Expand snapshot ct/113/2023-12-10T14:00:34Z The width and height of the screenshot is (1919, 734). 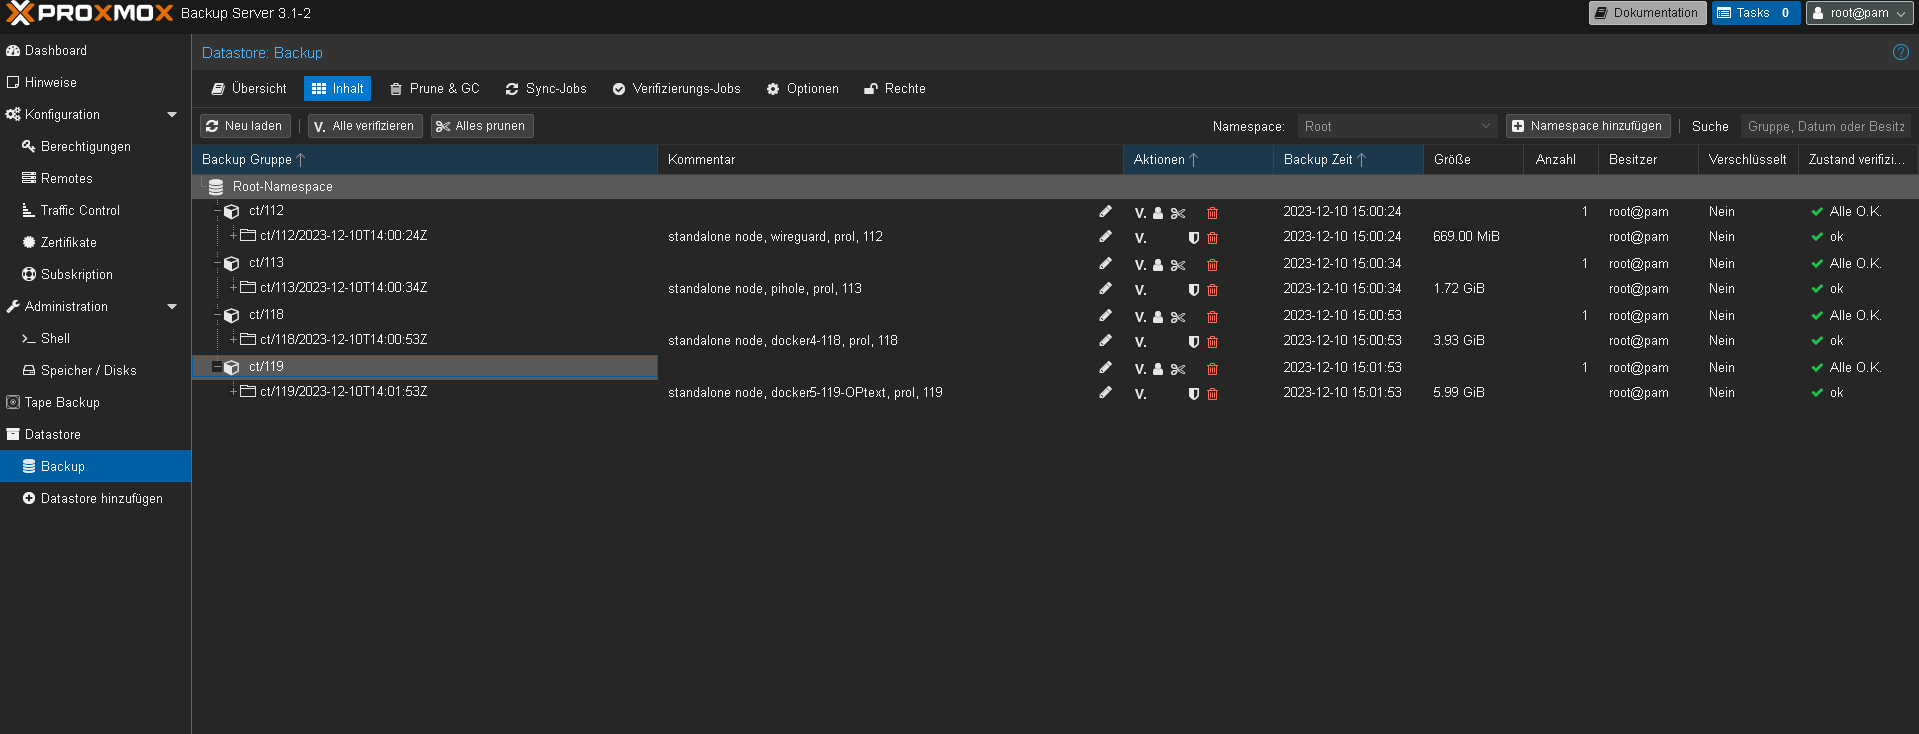[234, 287]
